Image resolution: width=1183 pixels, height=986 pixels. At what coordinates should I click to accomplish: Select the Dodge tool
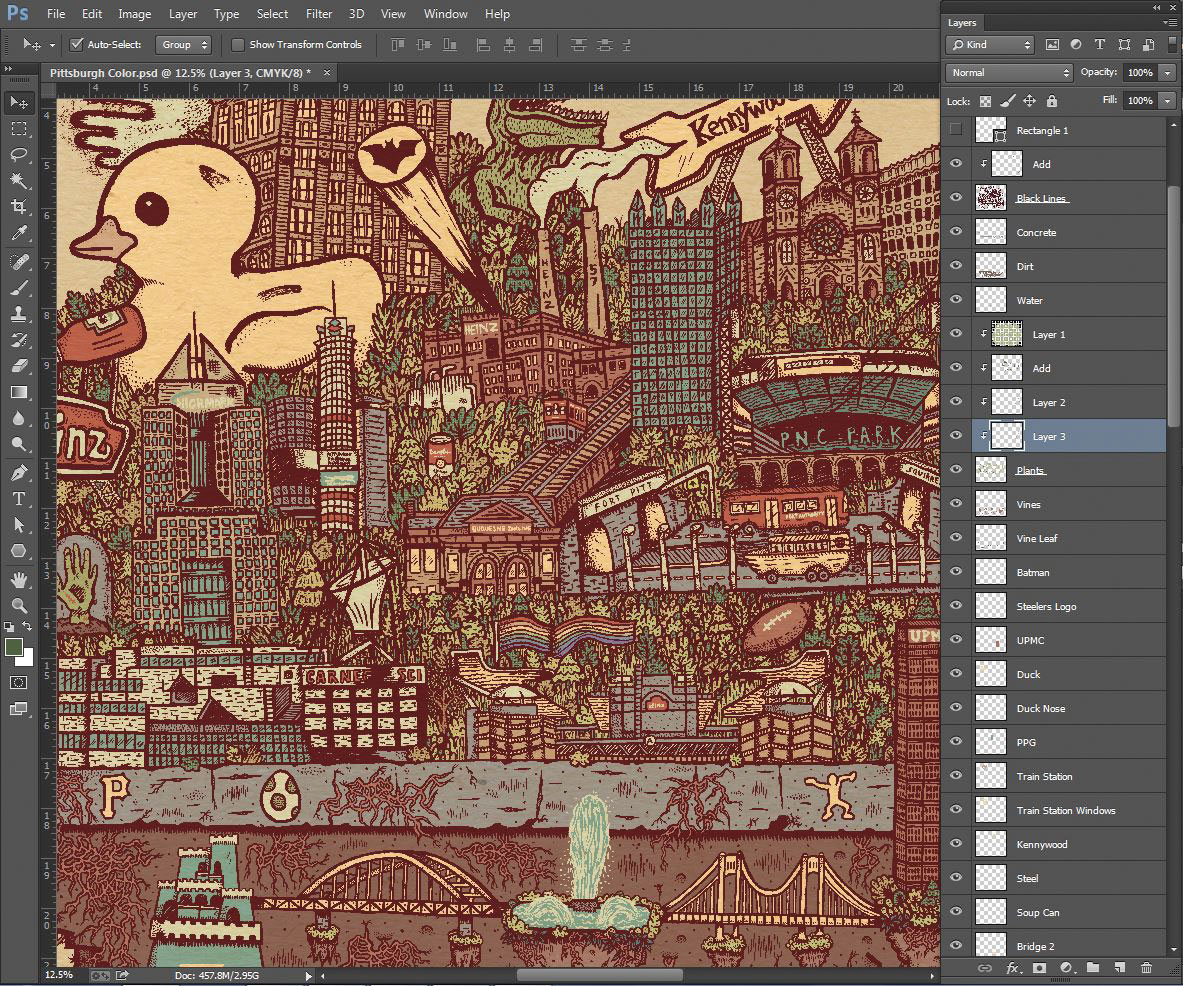pyautogui.click(x=19, y=444)
